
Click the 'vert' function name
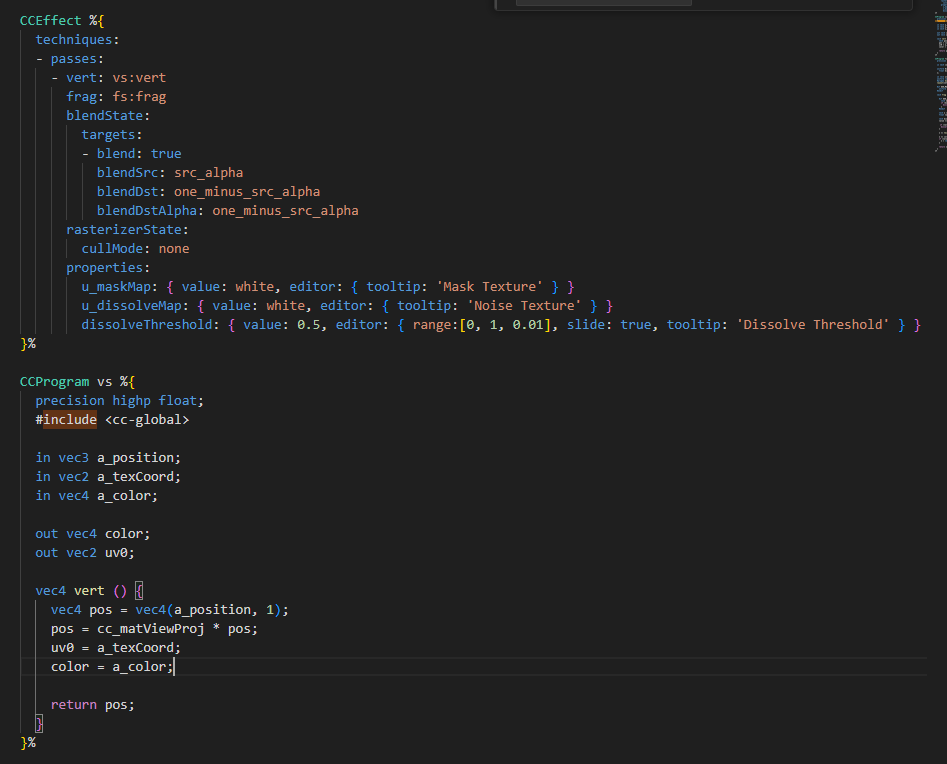89,591
